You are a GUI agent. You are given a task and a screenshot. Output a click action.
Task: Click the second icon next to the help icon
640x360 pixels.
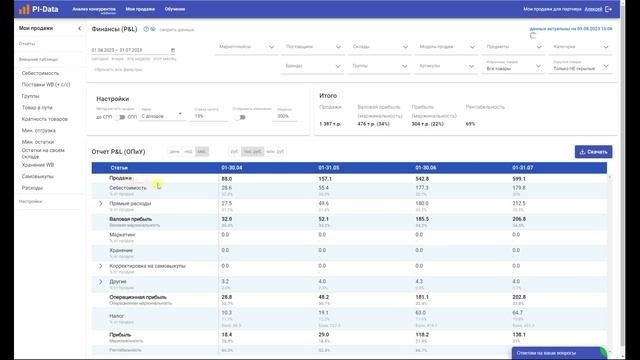tap(153, 29)
